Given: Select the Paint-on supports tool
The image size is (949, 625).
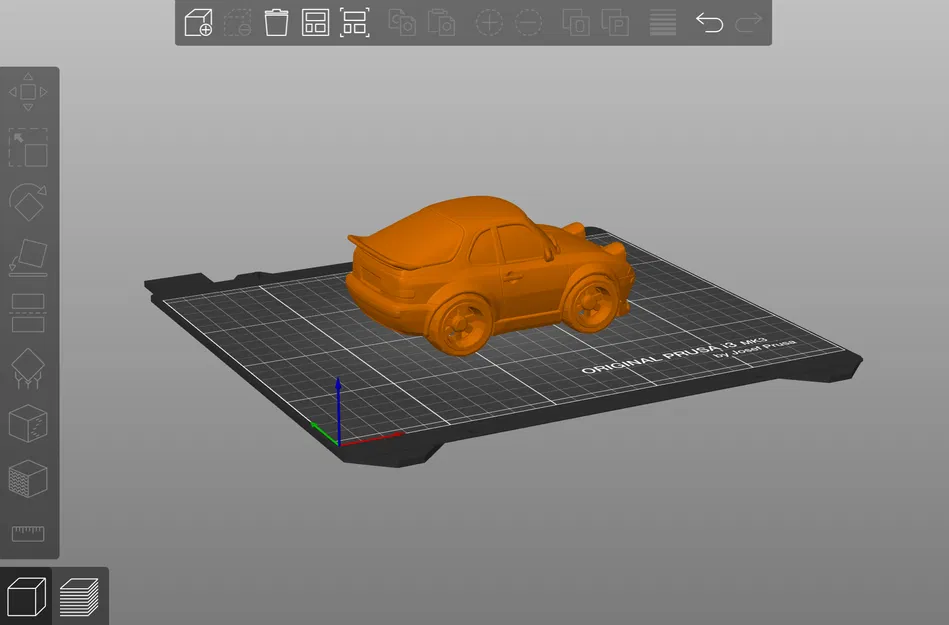Looking at the screenshot, I should tap(28, 368).
